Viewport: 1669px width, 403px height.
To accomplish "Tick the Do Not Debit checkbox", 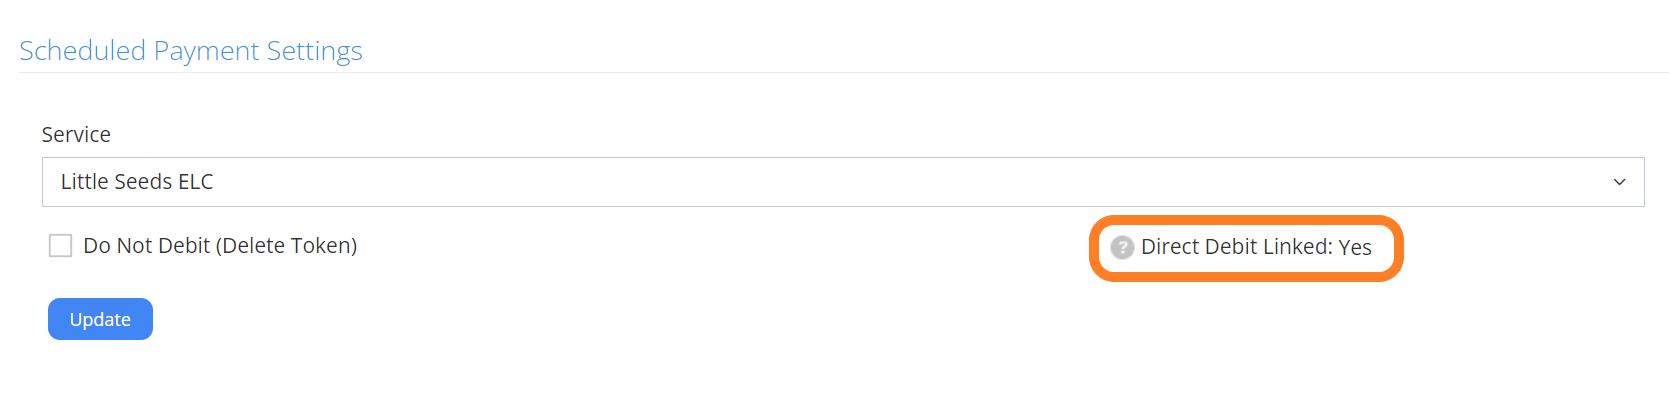I will (61, 246).
